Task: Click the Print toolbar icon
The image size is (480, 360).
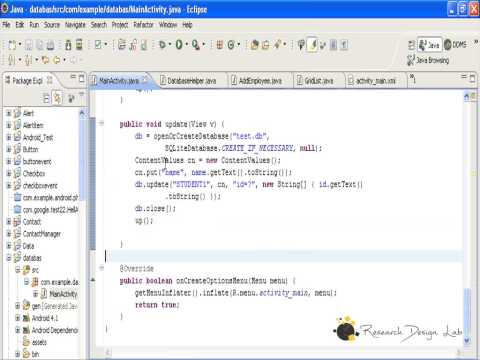Action: tap(50, 45)
